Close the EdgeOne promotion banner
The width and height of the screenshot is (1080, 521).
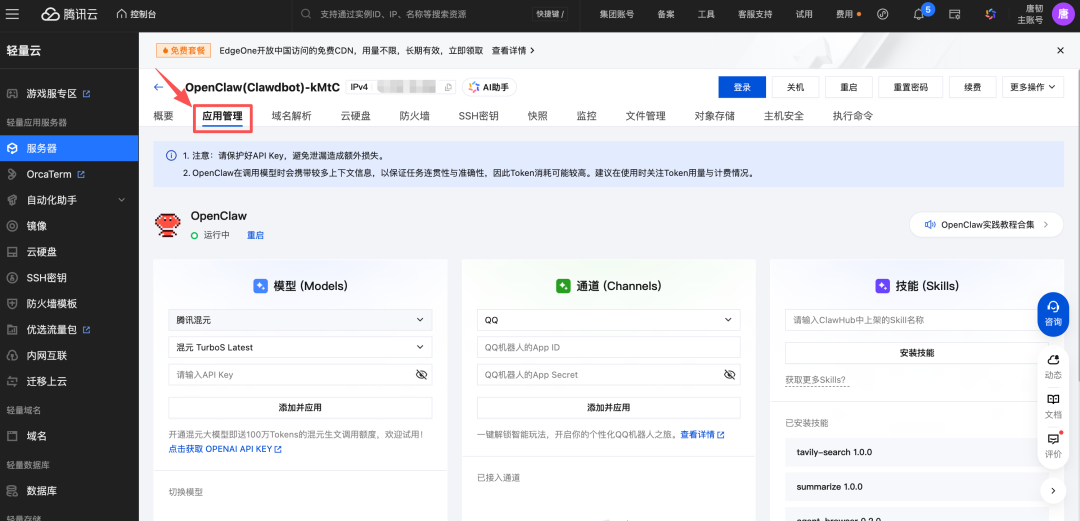[x=1061, y=50]
